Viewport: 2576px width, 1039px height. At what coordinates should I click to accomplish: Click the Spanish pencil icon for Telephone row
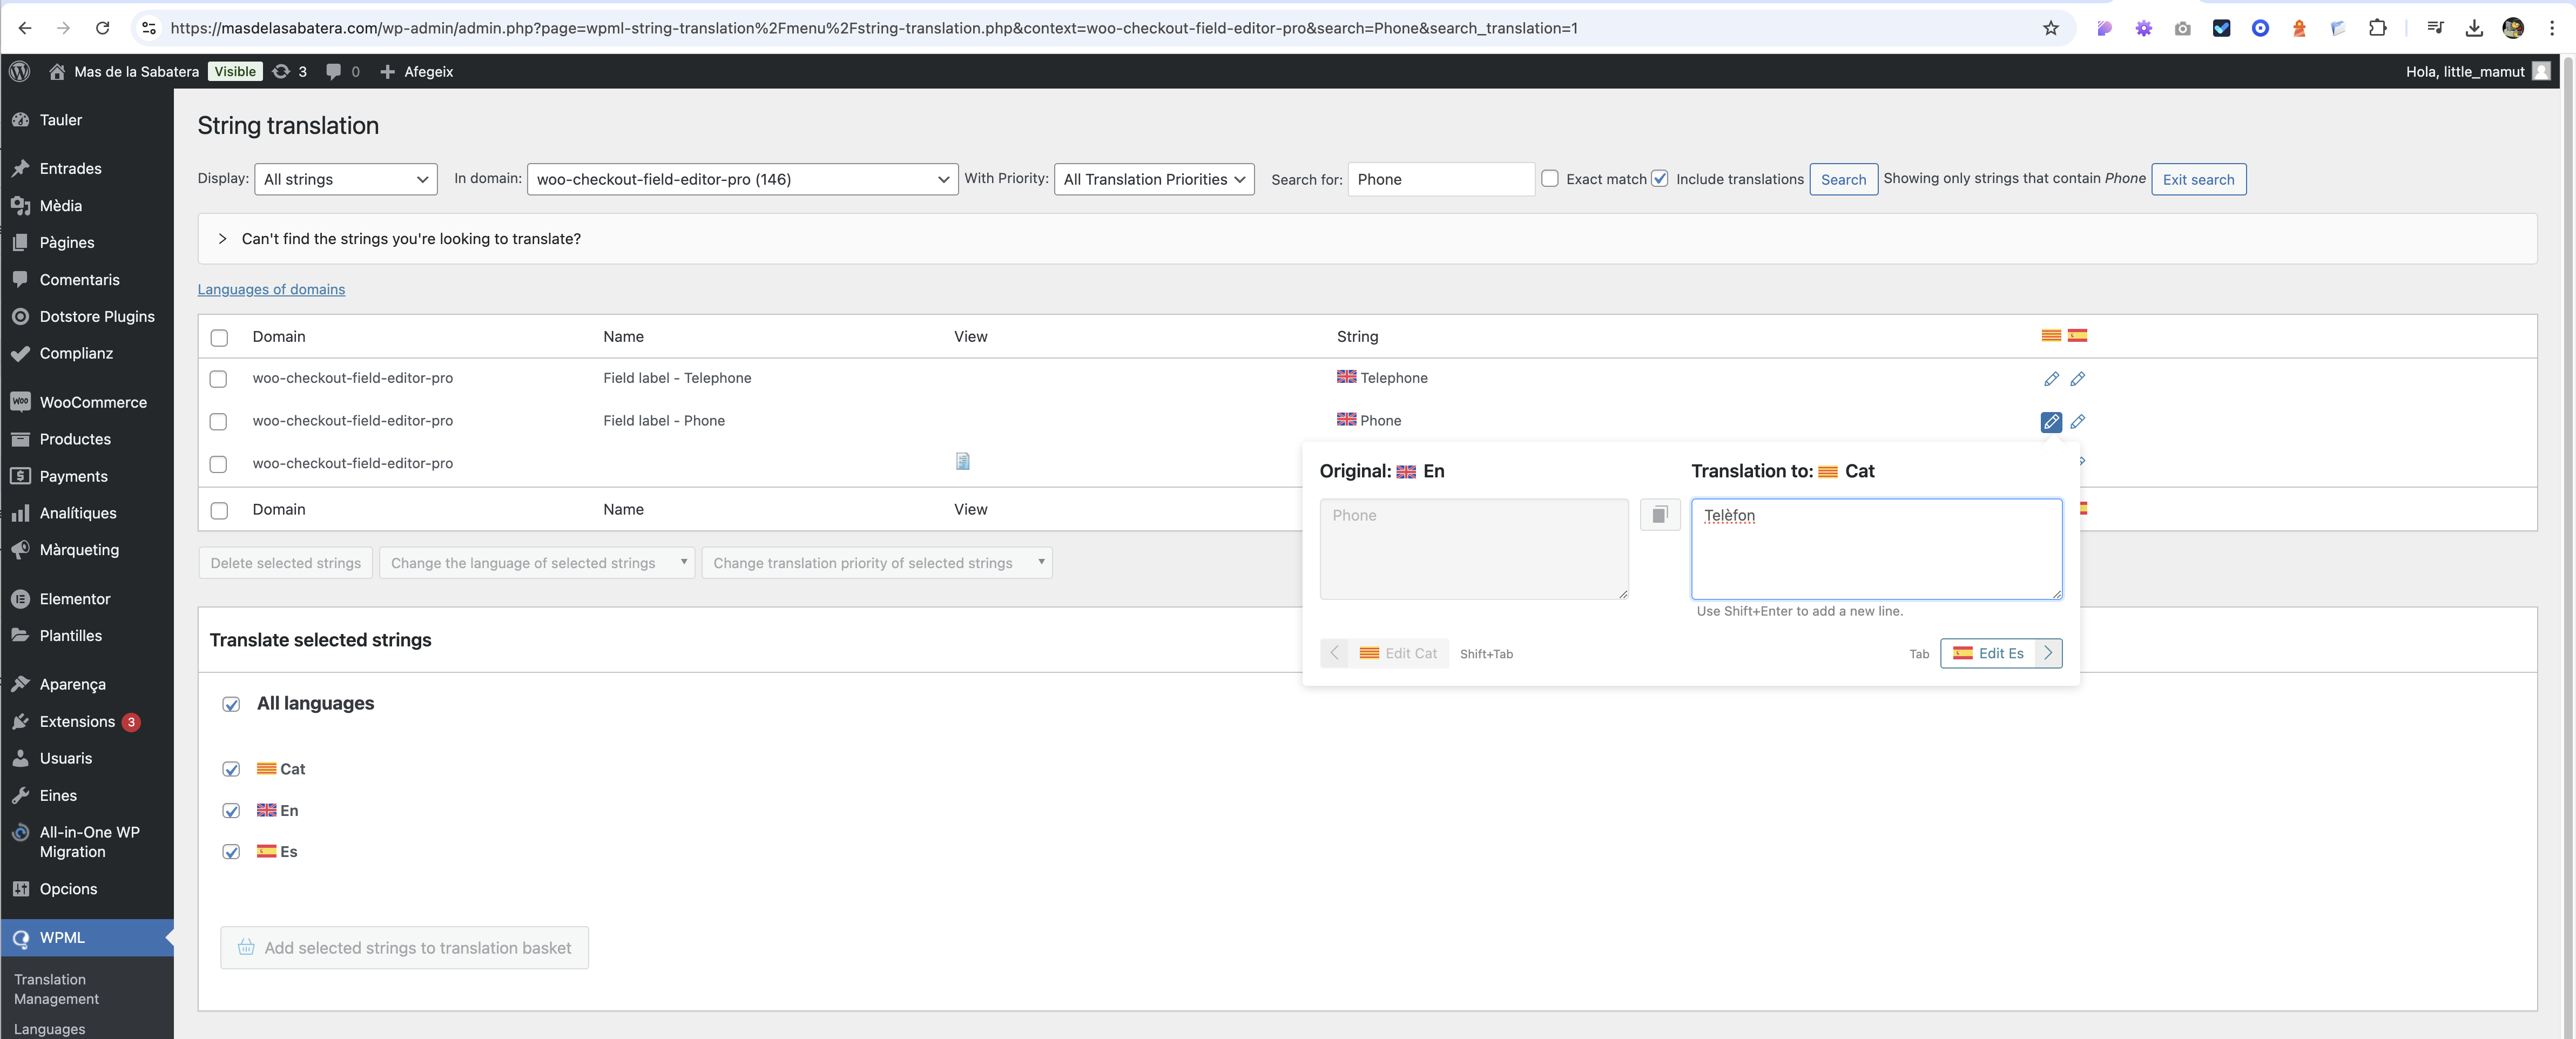click(2077, 379)
